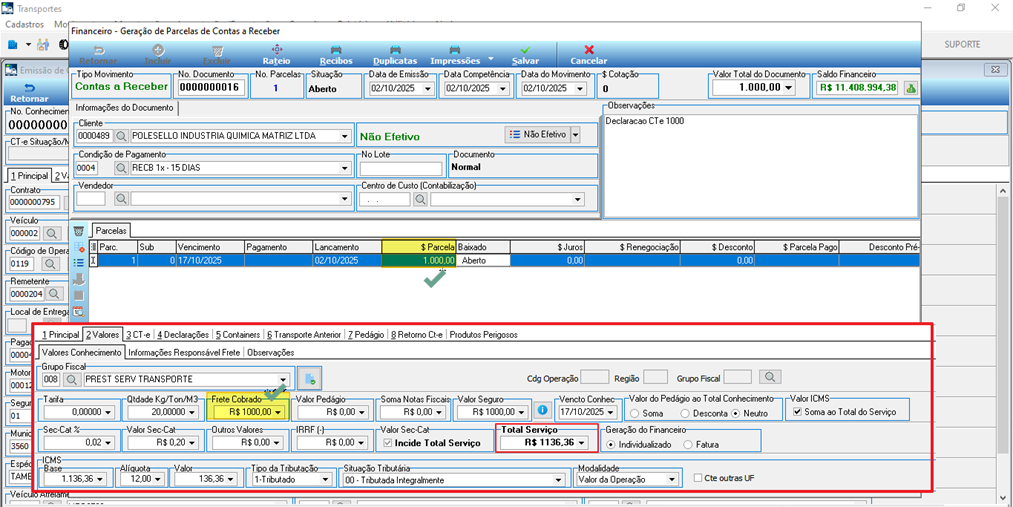Click the Duplicatas printer icon
The width and height of the screenshot is (1013, 507).
point(395,50)
